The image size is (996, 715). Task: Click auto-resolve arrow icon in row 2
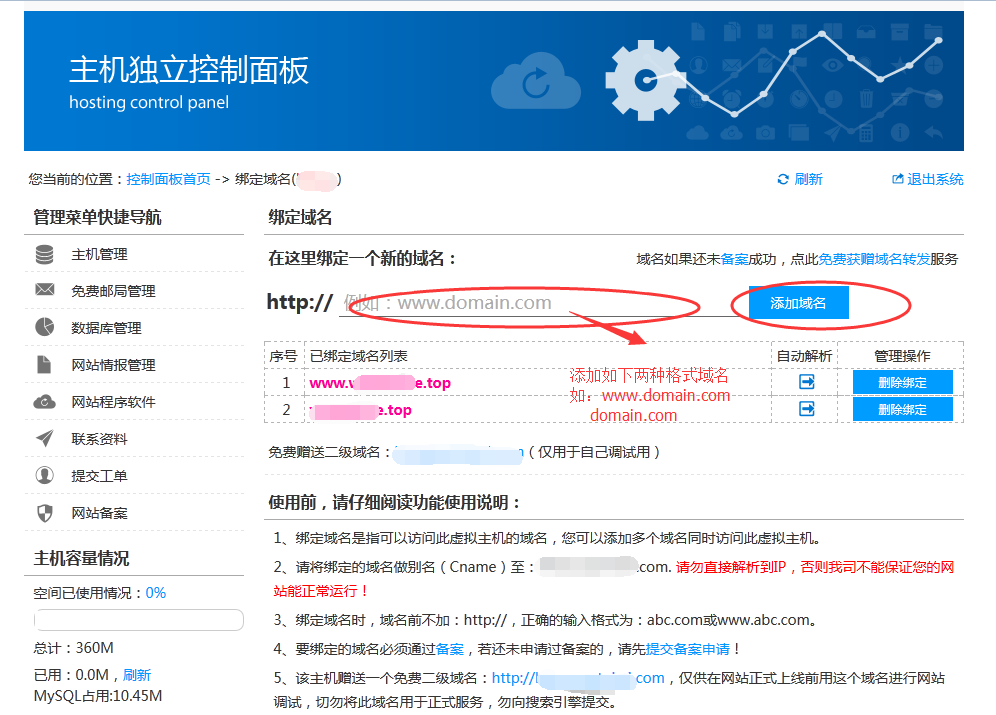tap(807, 409)
